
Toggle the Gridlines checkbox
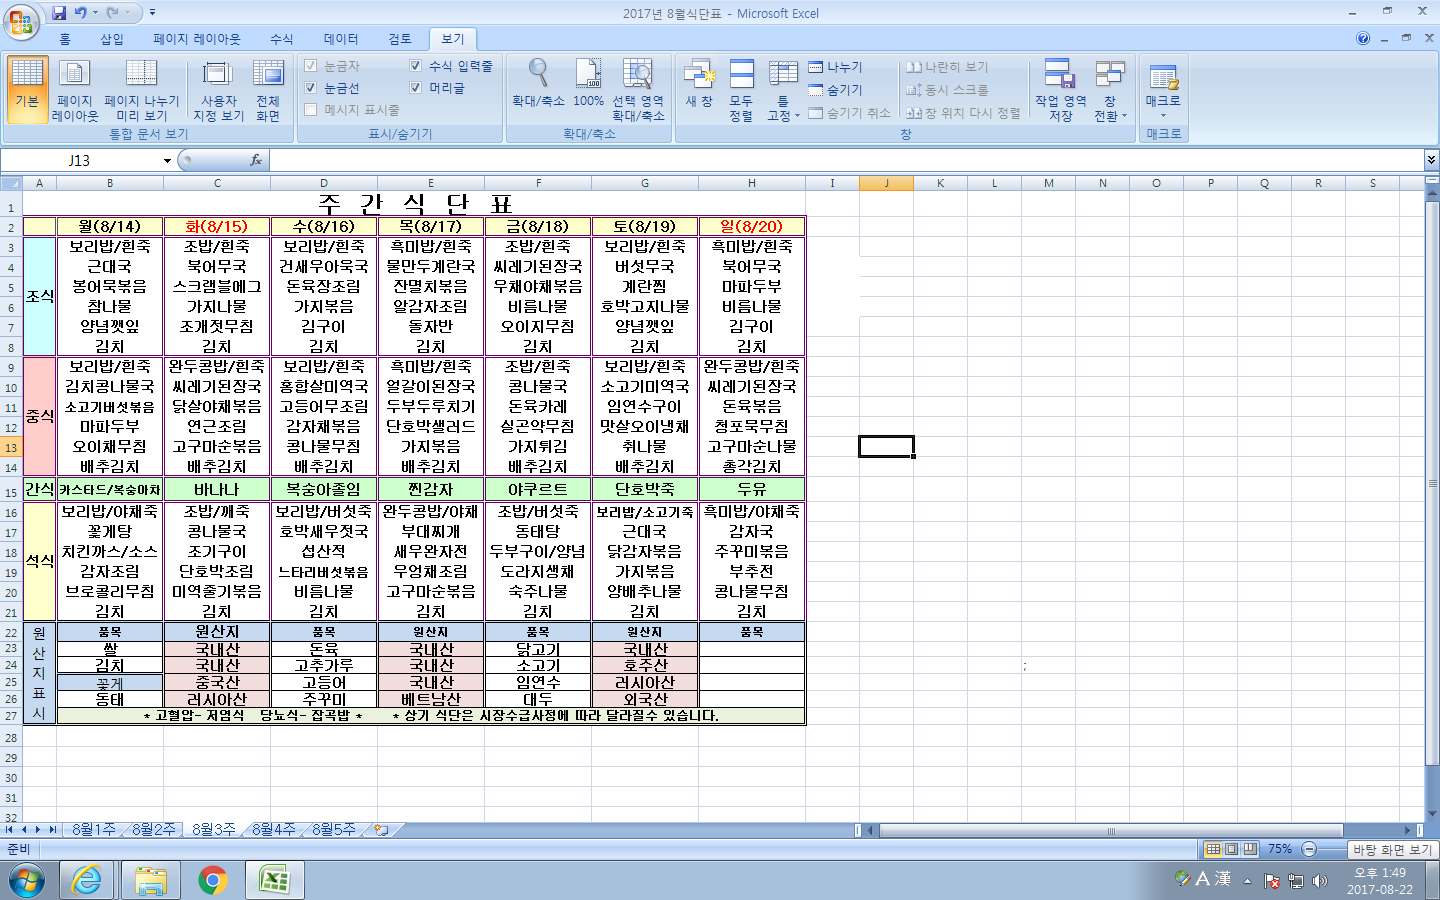(311, 88)
